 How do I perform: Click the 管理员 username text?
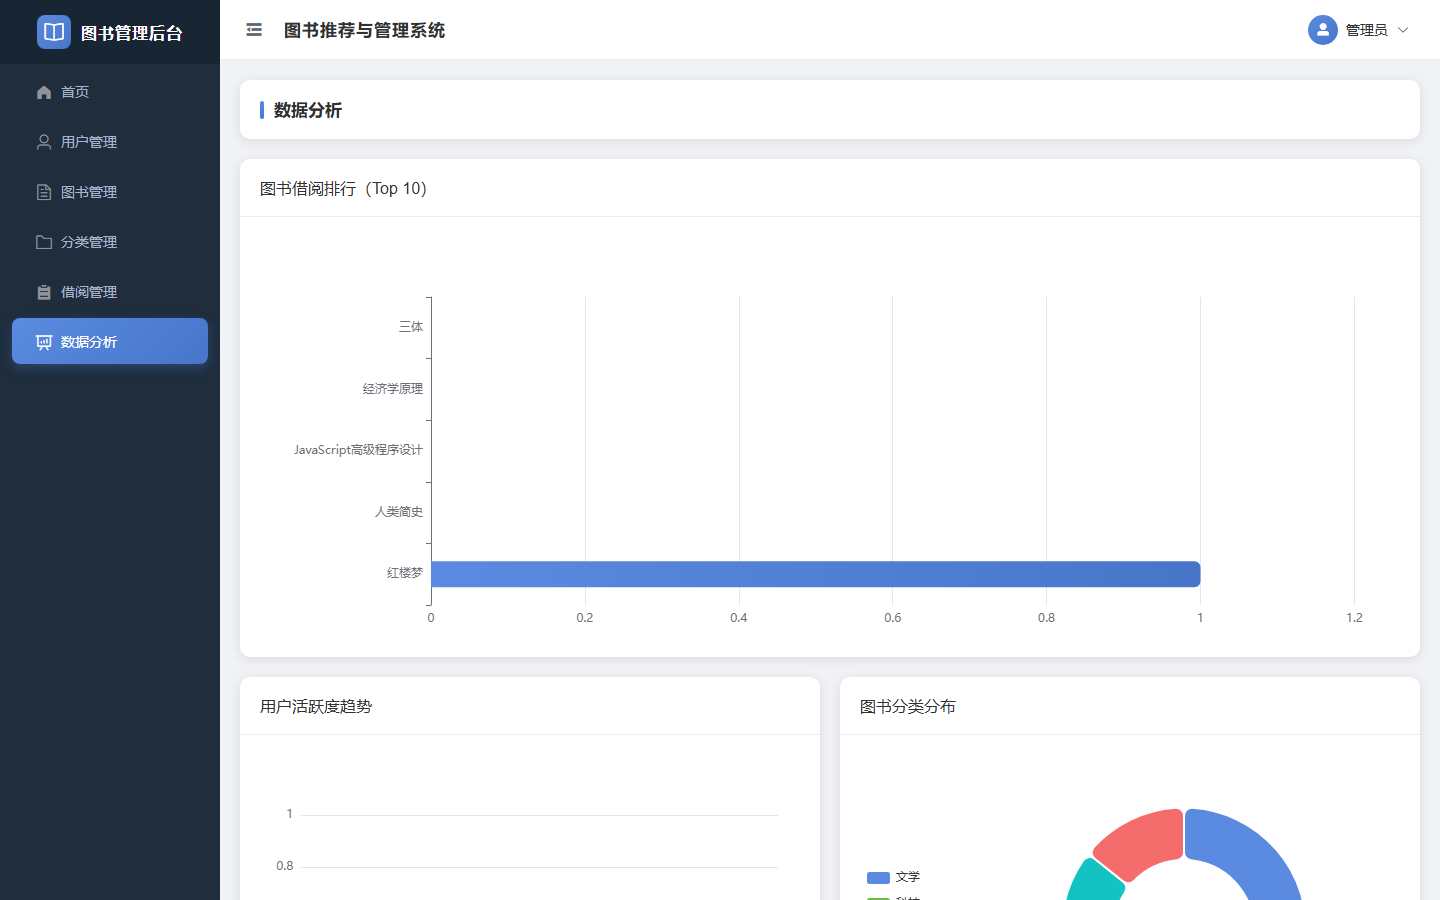point(1366,30)
